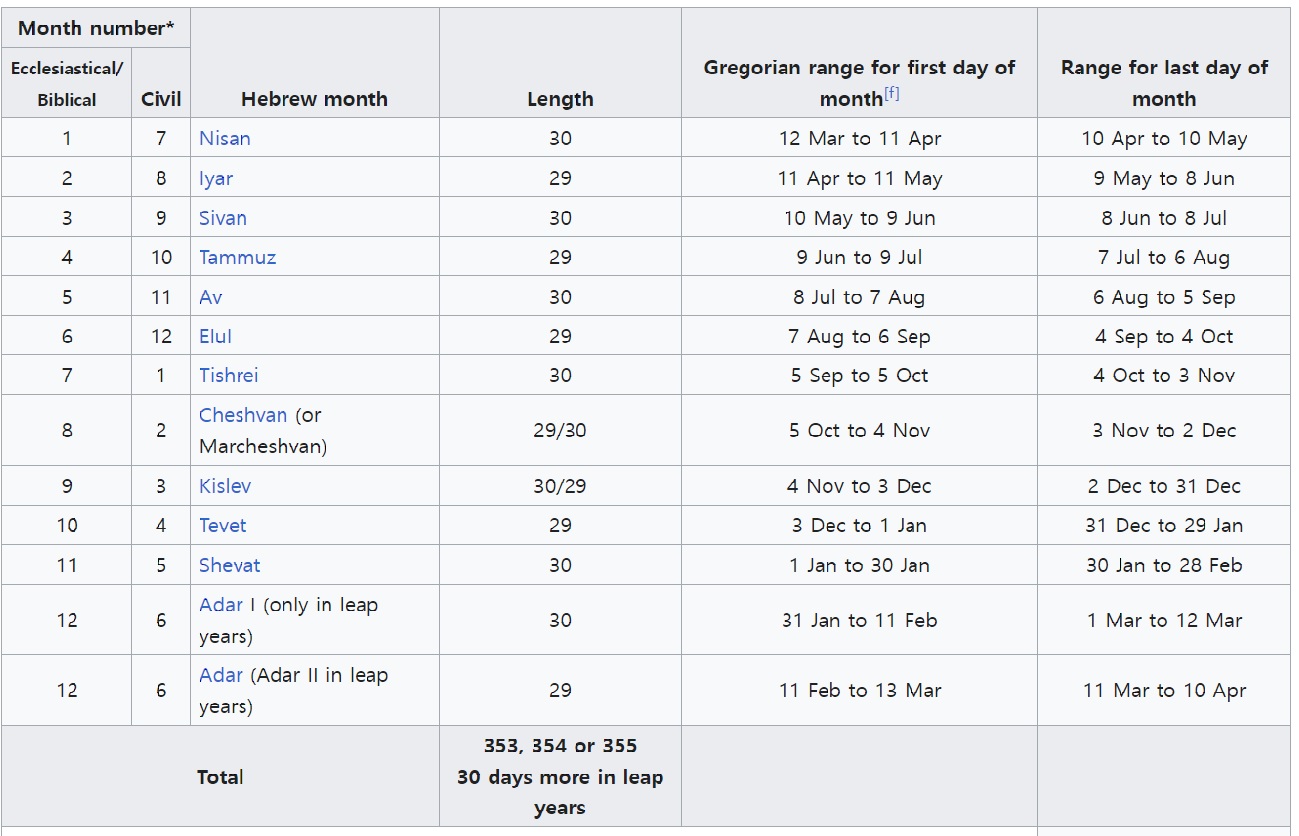Click the 'Ecclesiastical/ Biblical' column header

click(x=67, y=83)
